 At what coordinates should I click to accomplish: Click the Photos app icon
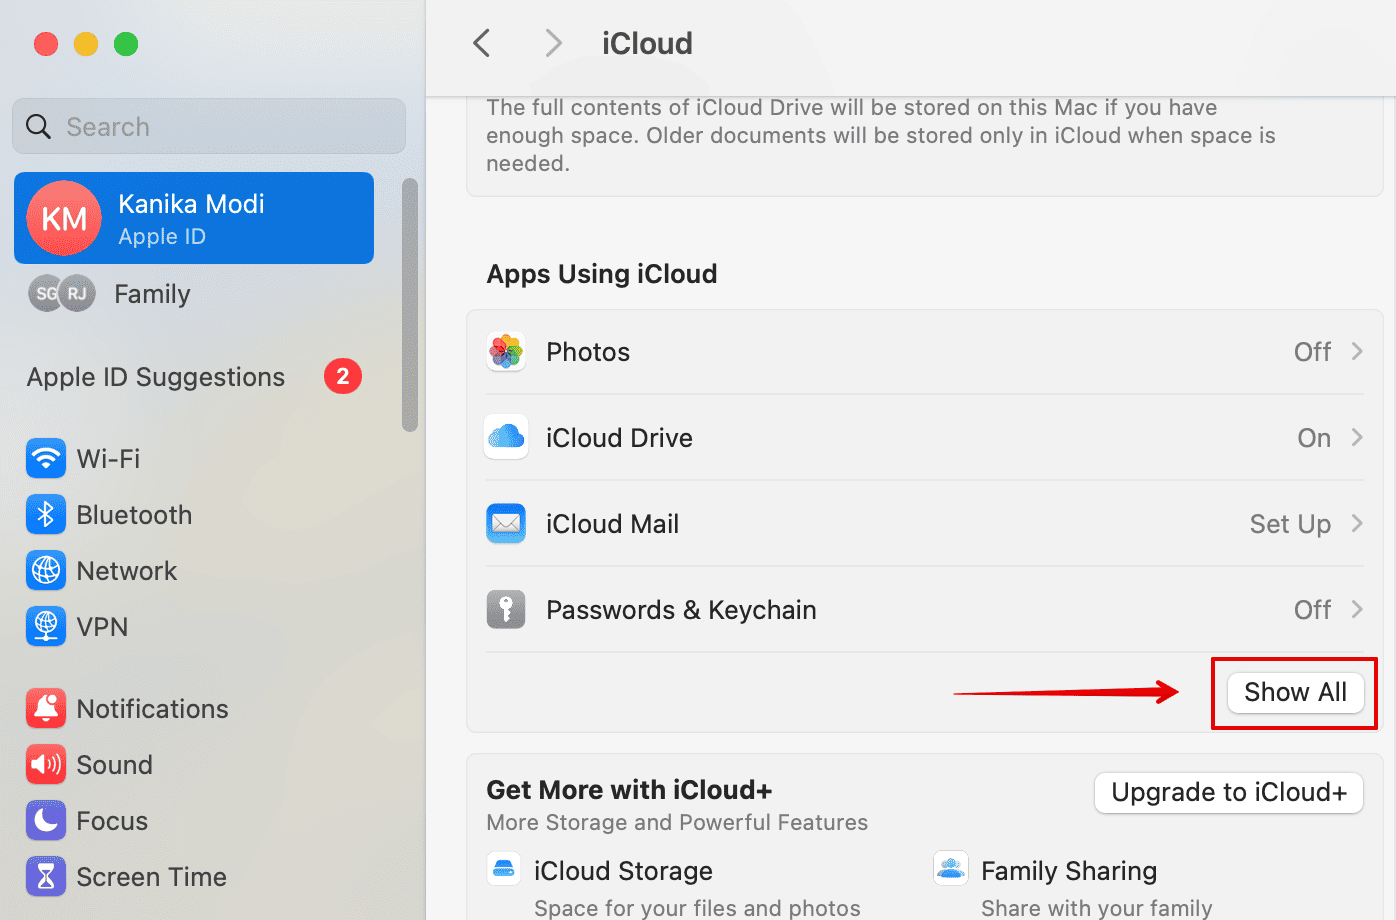506,352
